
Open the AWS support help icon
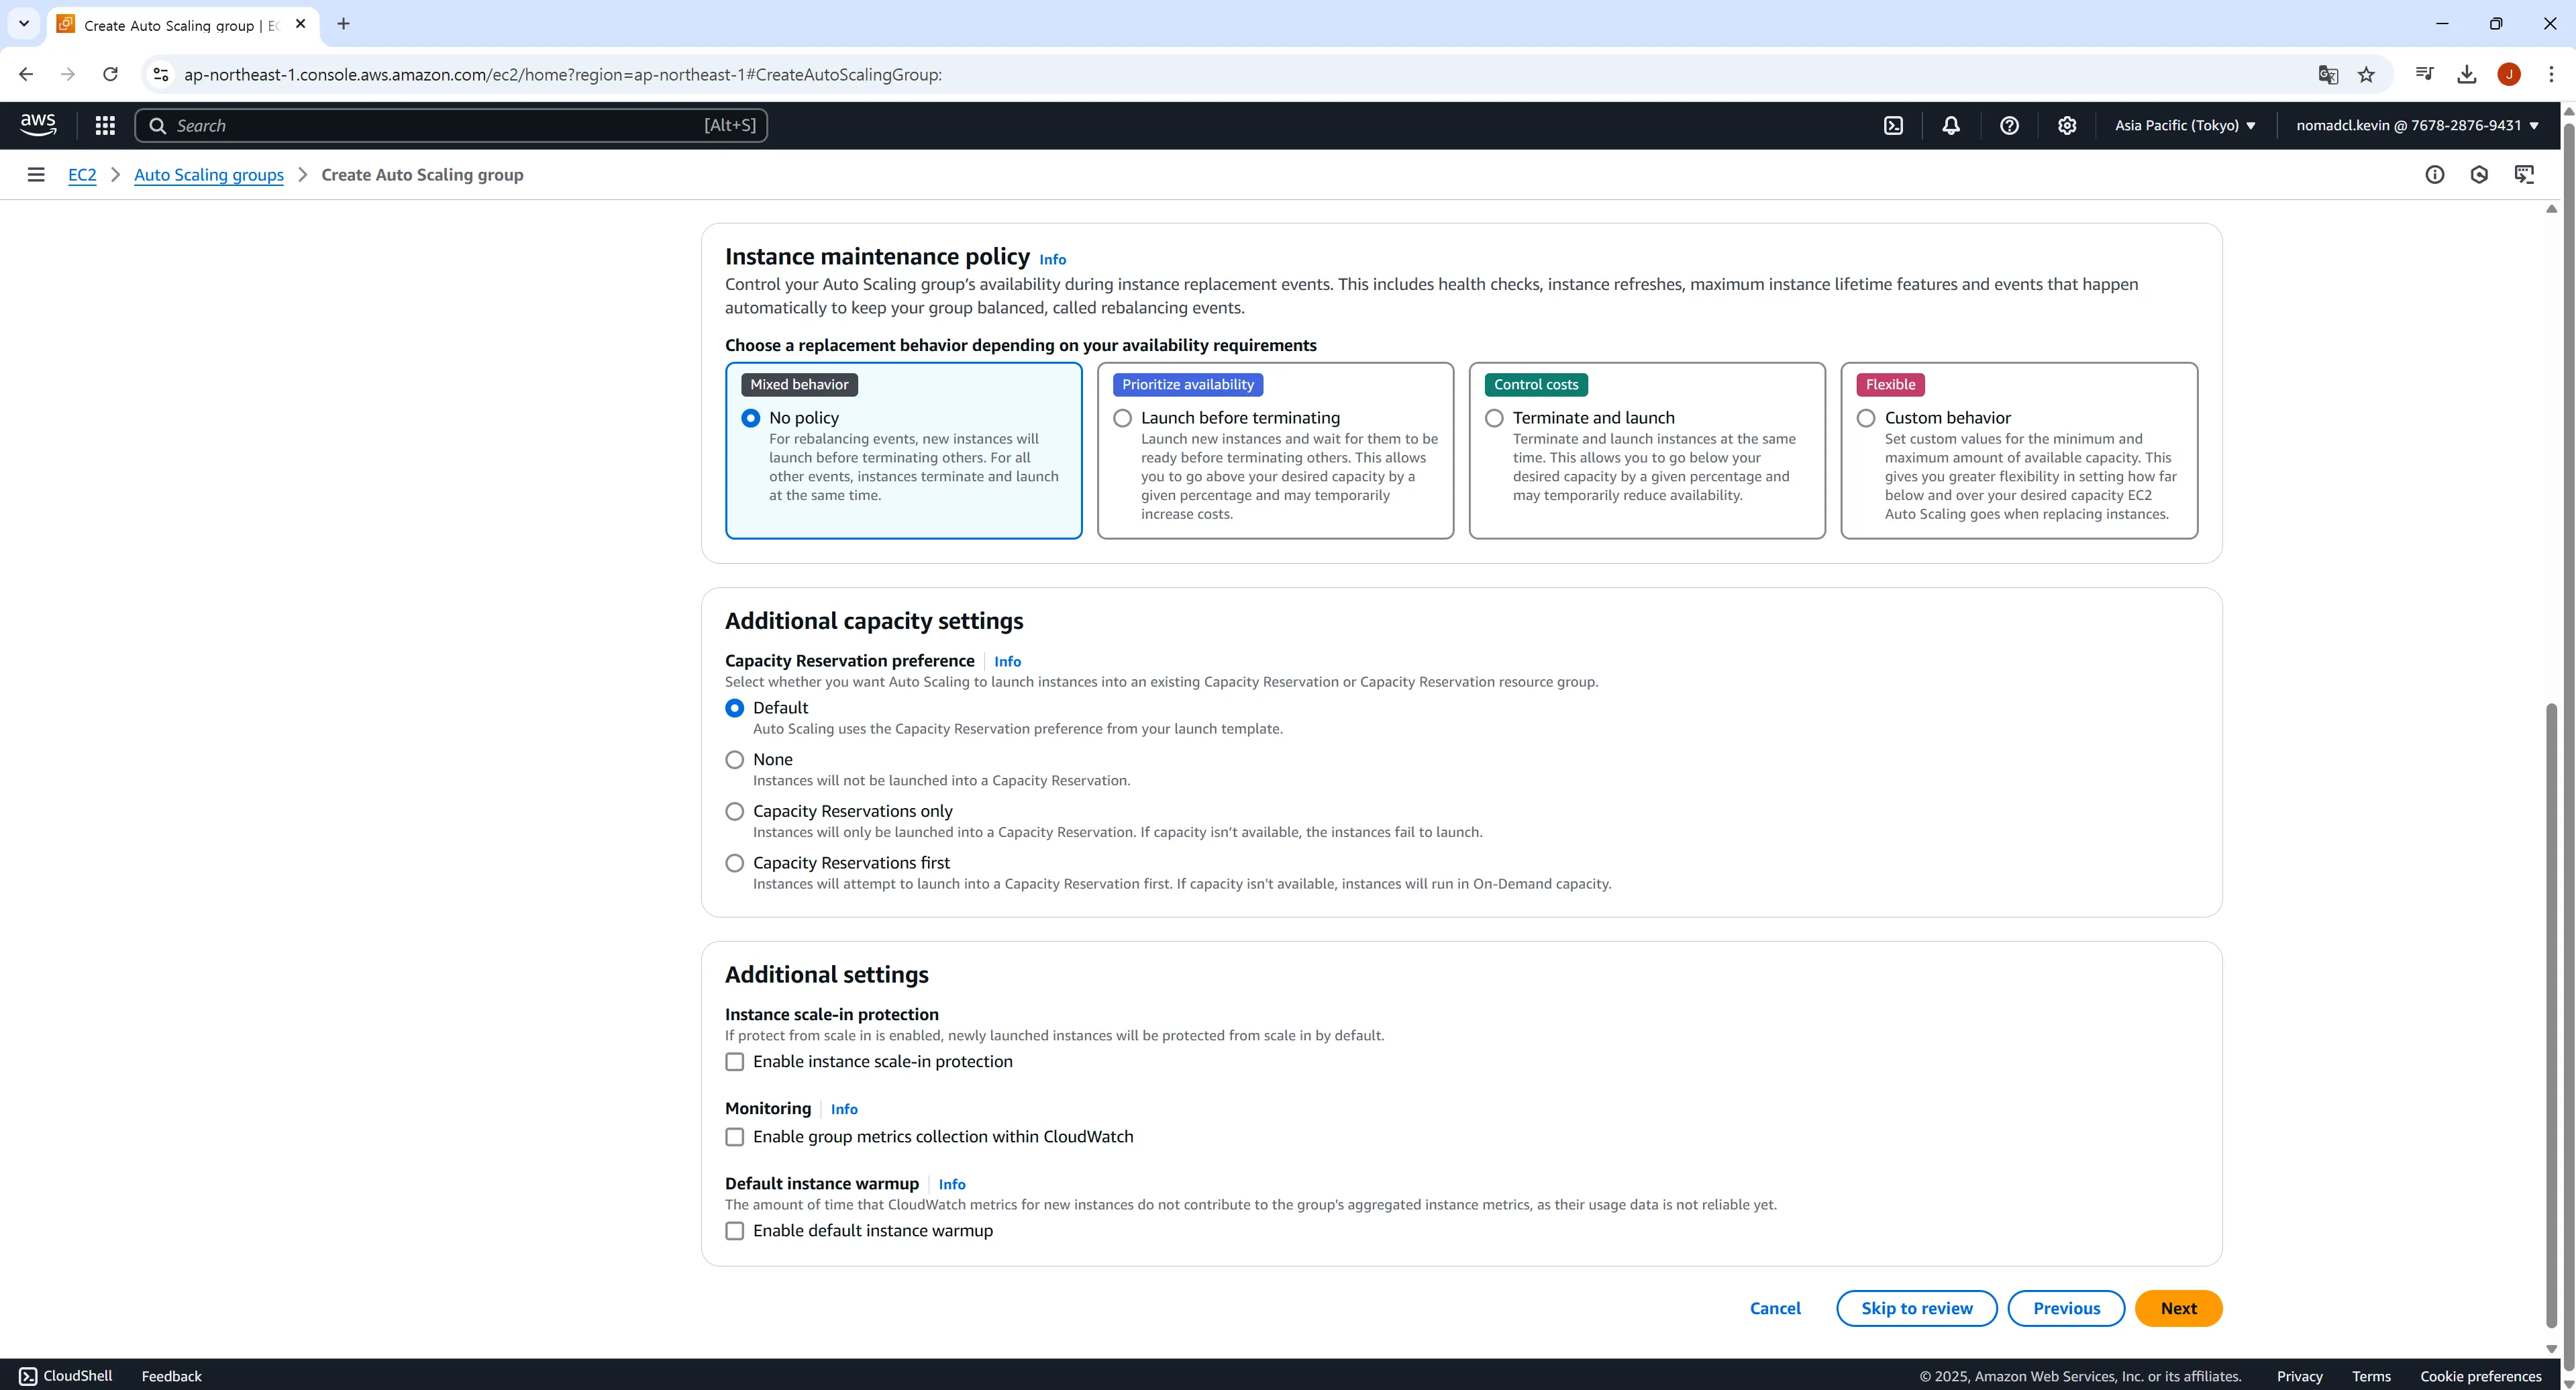click(x=2009, y=125)
